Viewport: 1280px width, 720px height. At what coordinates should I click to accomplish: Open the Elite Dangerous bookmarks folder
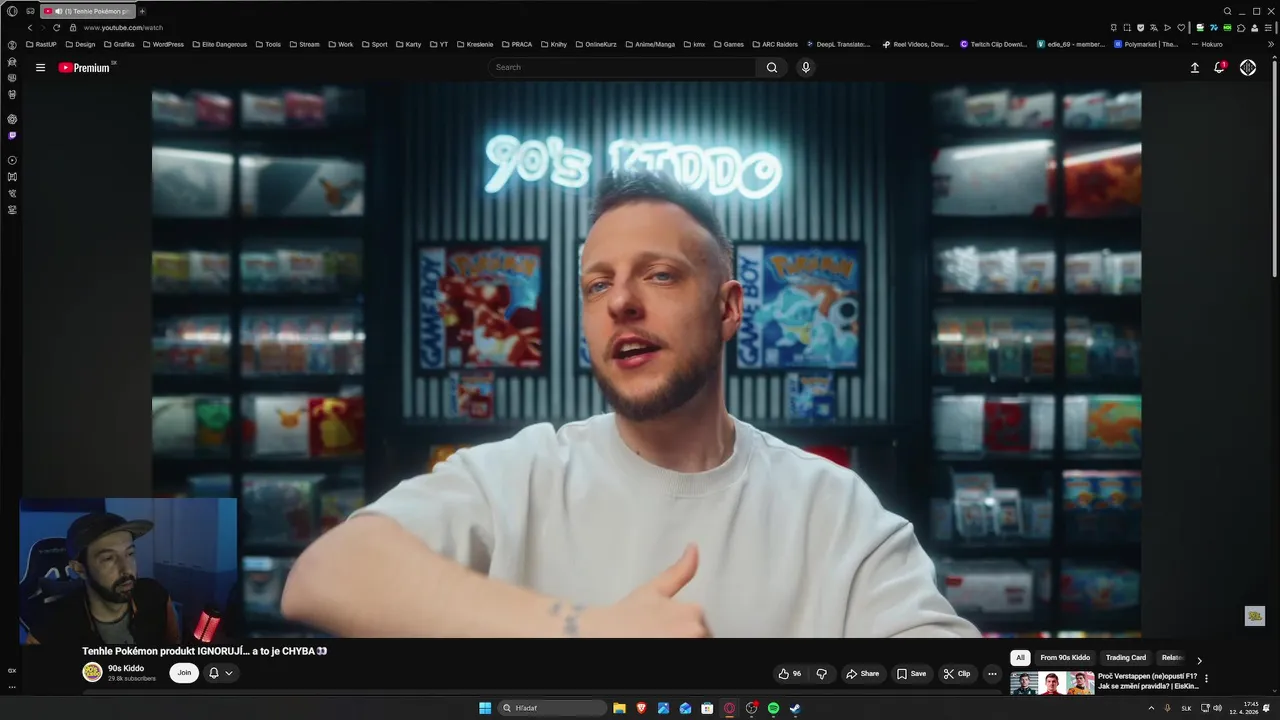coord(219,44)
